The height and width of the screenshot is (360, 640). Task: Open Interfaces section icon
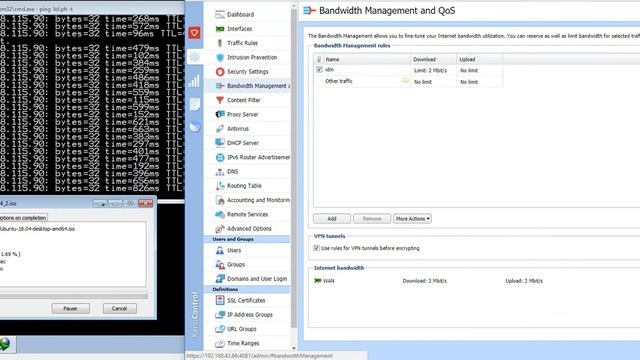(x=220, y=29)
